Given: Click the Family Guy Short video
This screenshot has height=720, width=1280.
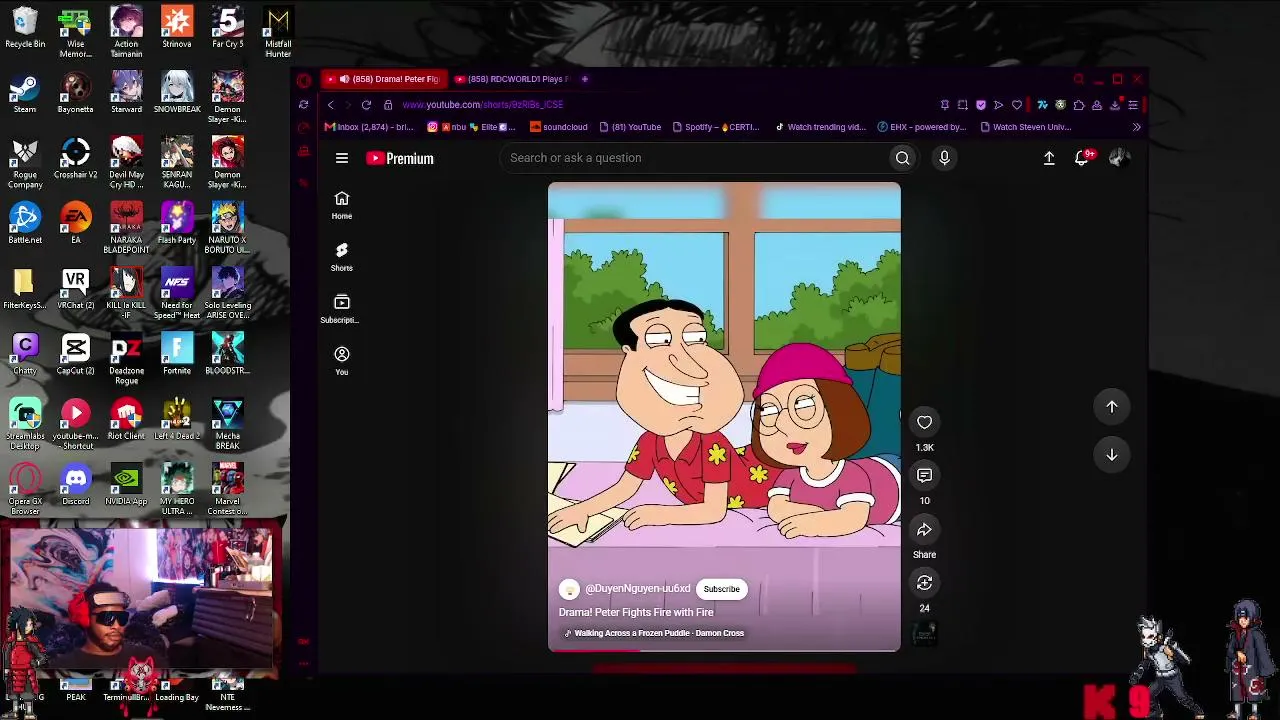Looking at the screenshot, I should pyautogui.click(x=724, y=417).
